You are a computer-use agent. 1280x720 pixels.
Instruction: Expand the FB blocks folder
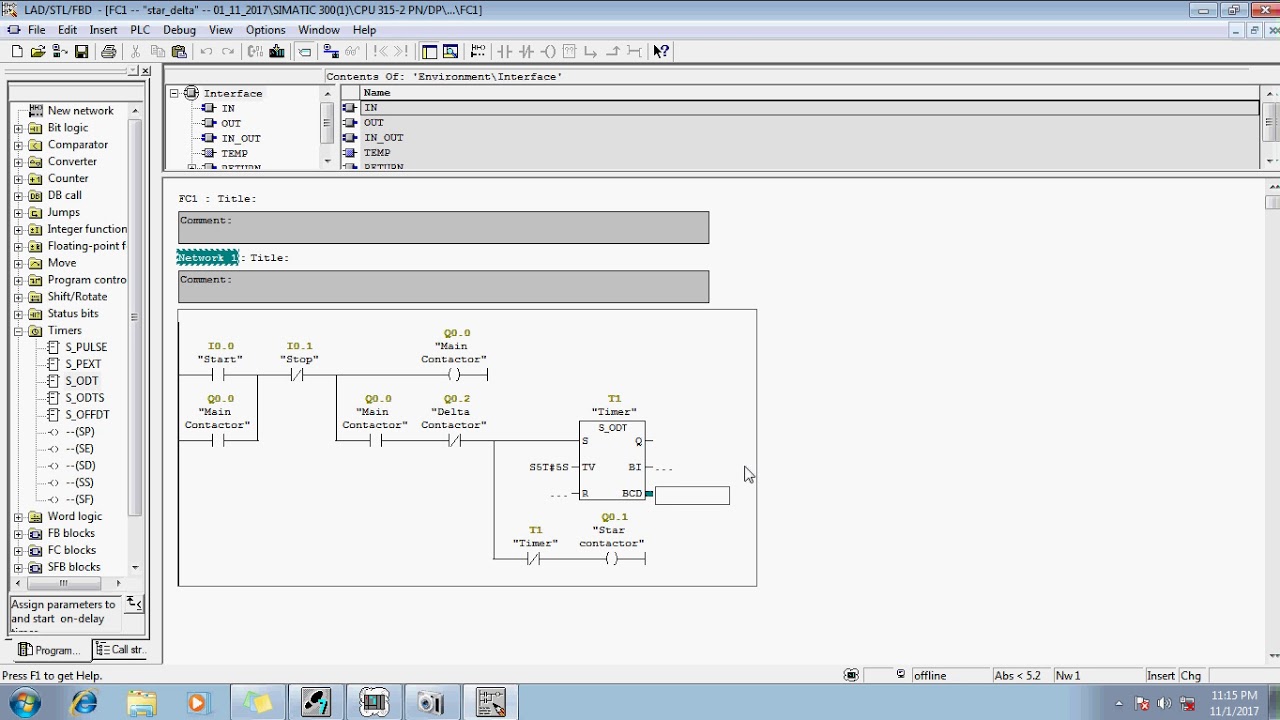click(x=18, y=534)
